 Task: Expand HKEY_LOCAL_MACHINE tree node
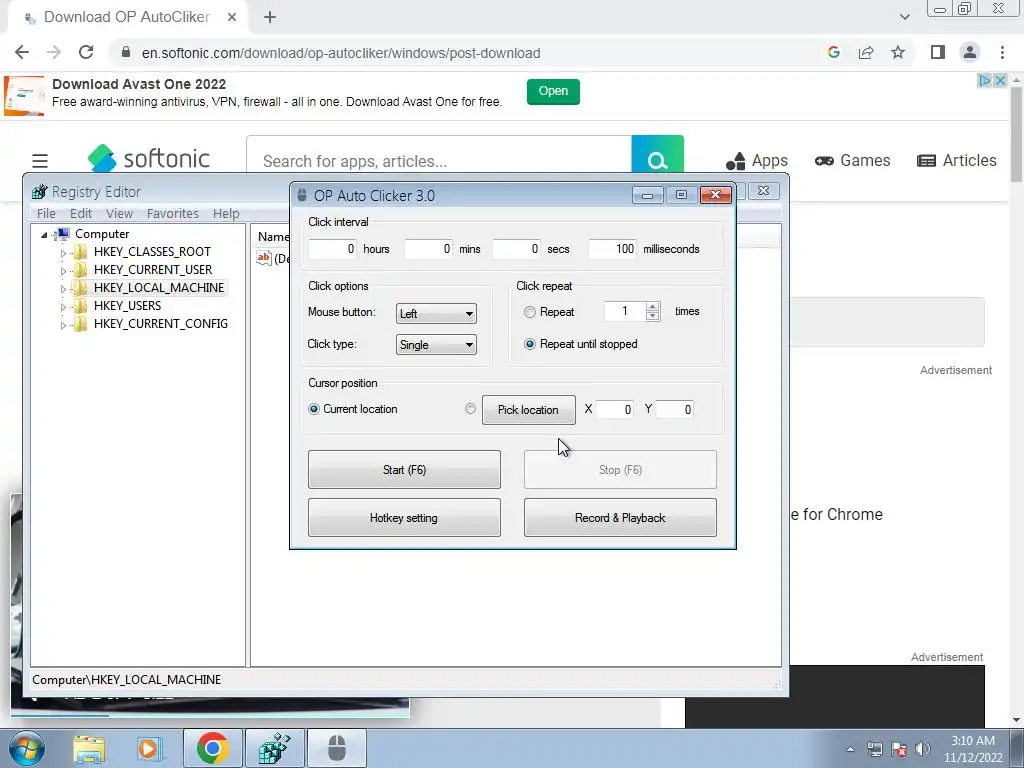pos(63,289)
